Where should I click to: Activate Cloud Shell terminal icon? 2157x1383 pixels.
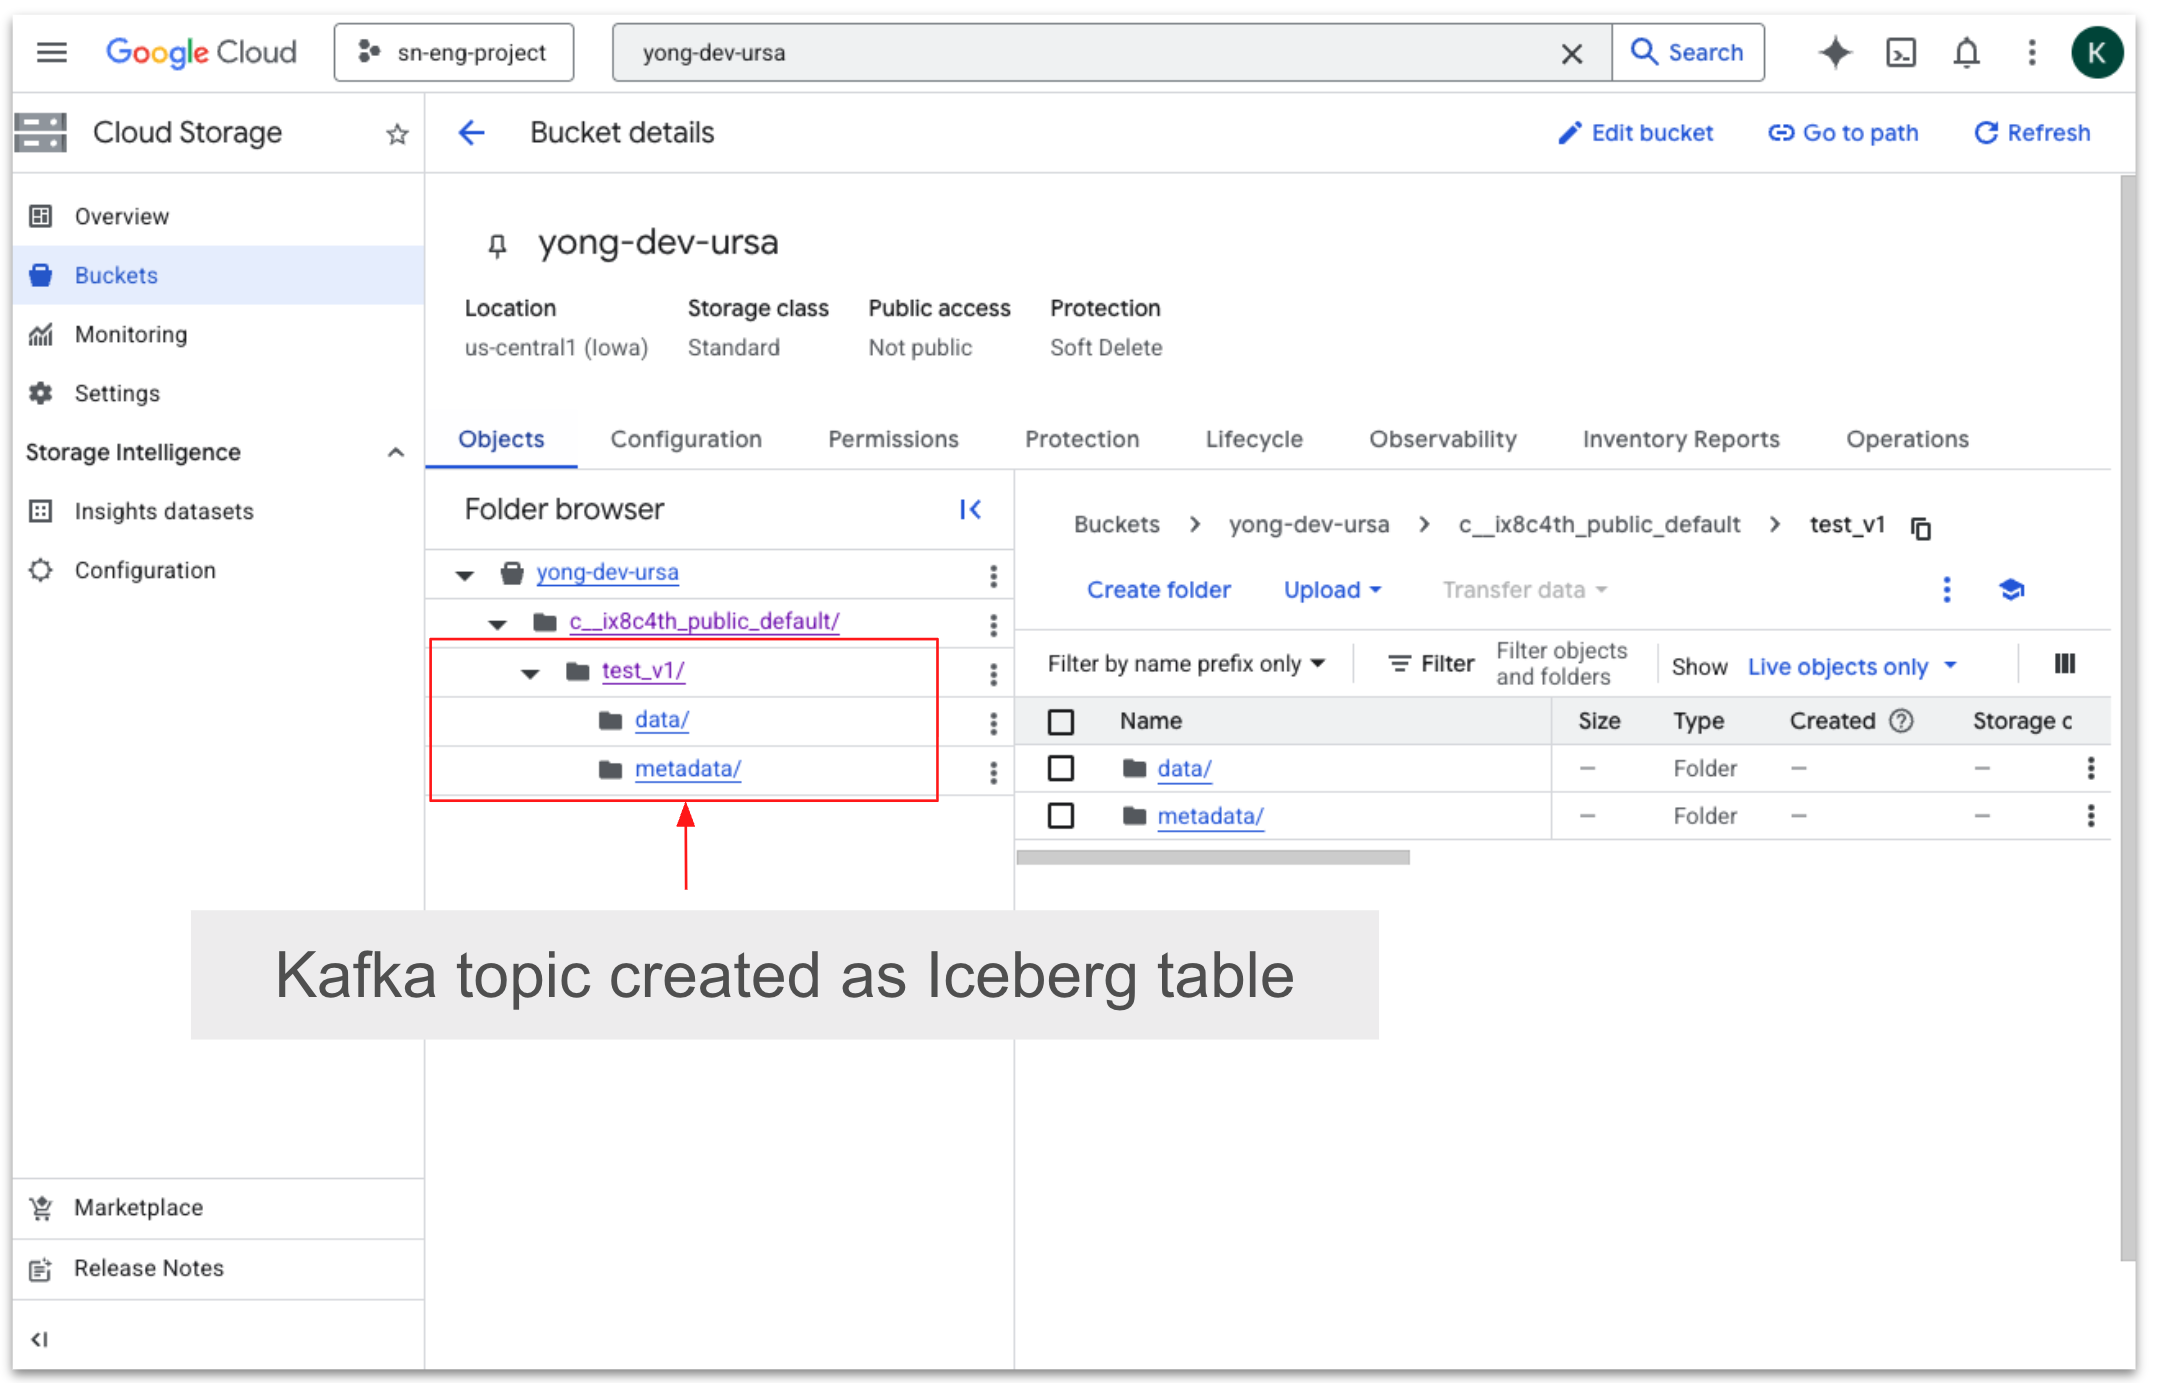pos(1900,52)
